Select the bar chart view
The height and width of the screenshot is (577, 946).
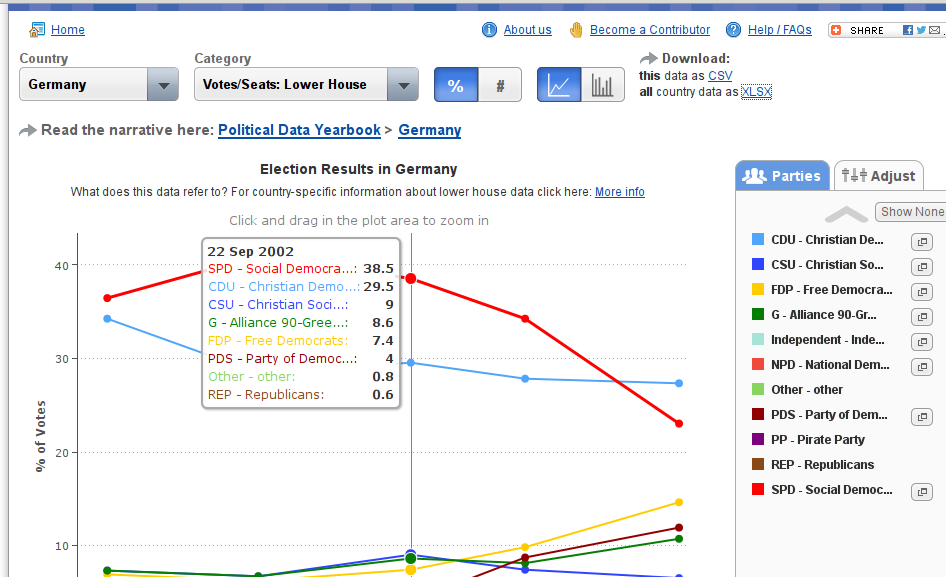tap(603, 84)
